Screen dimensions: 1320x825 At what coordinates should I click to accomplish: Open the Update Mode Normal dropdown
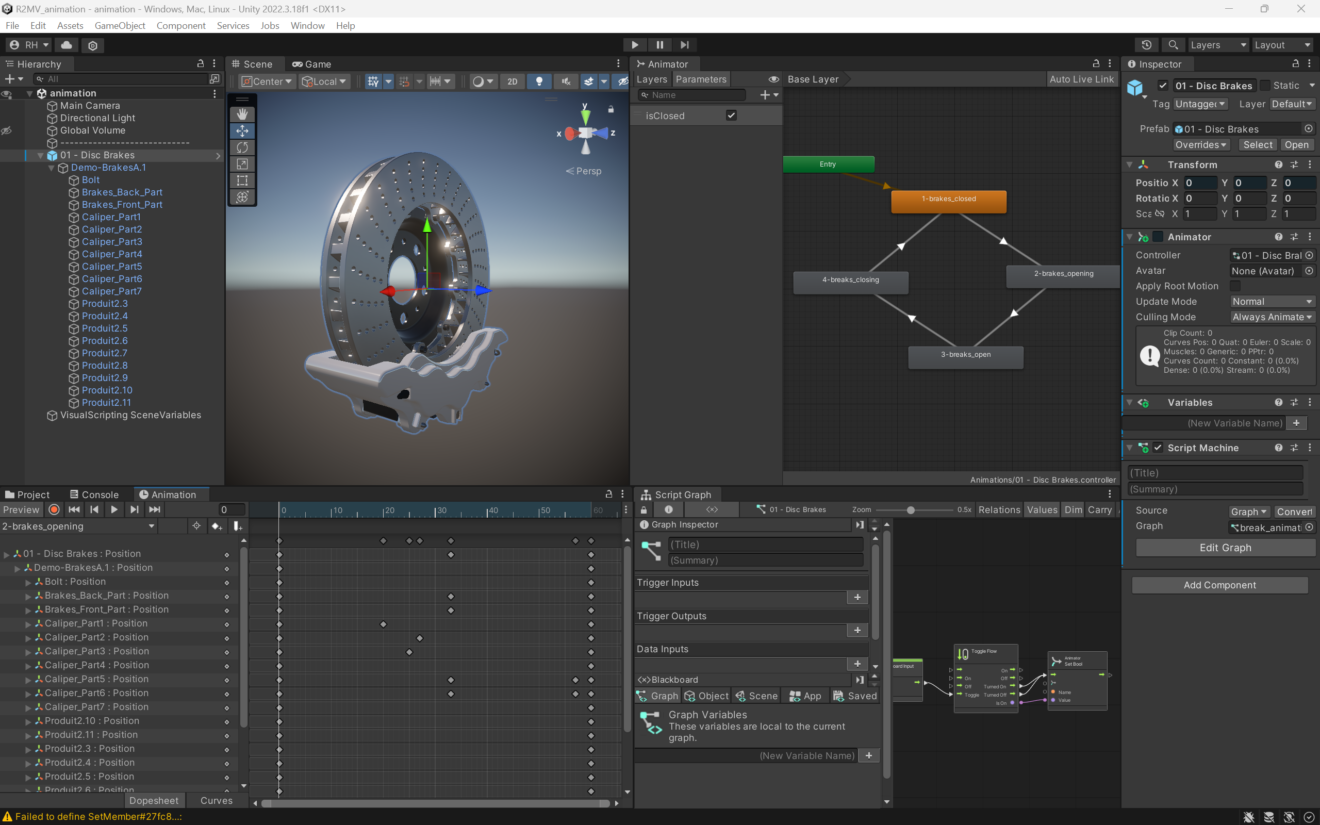(x=1272, y=301)
